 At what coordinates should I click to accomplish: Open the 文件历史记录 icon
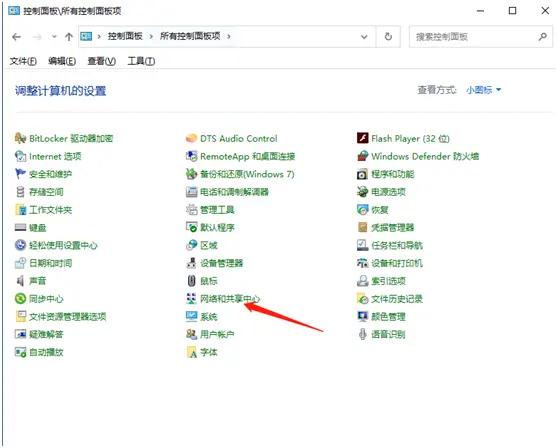click(x=362, y=298)
